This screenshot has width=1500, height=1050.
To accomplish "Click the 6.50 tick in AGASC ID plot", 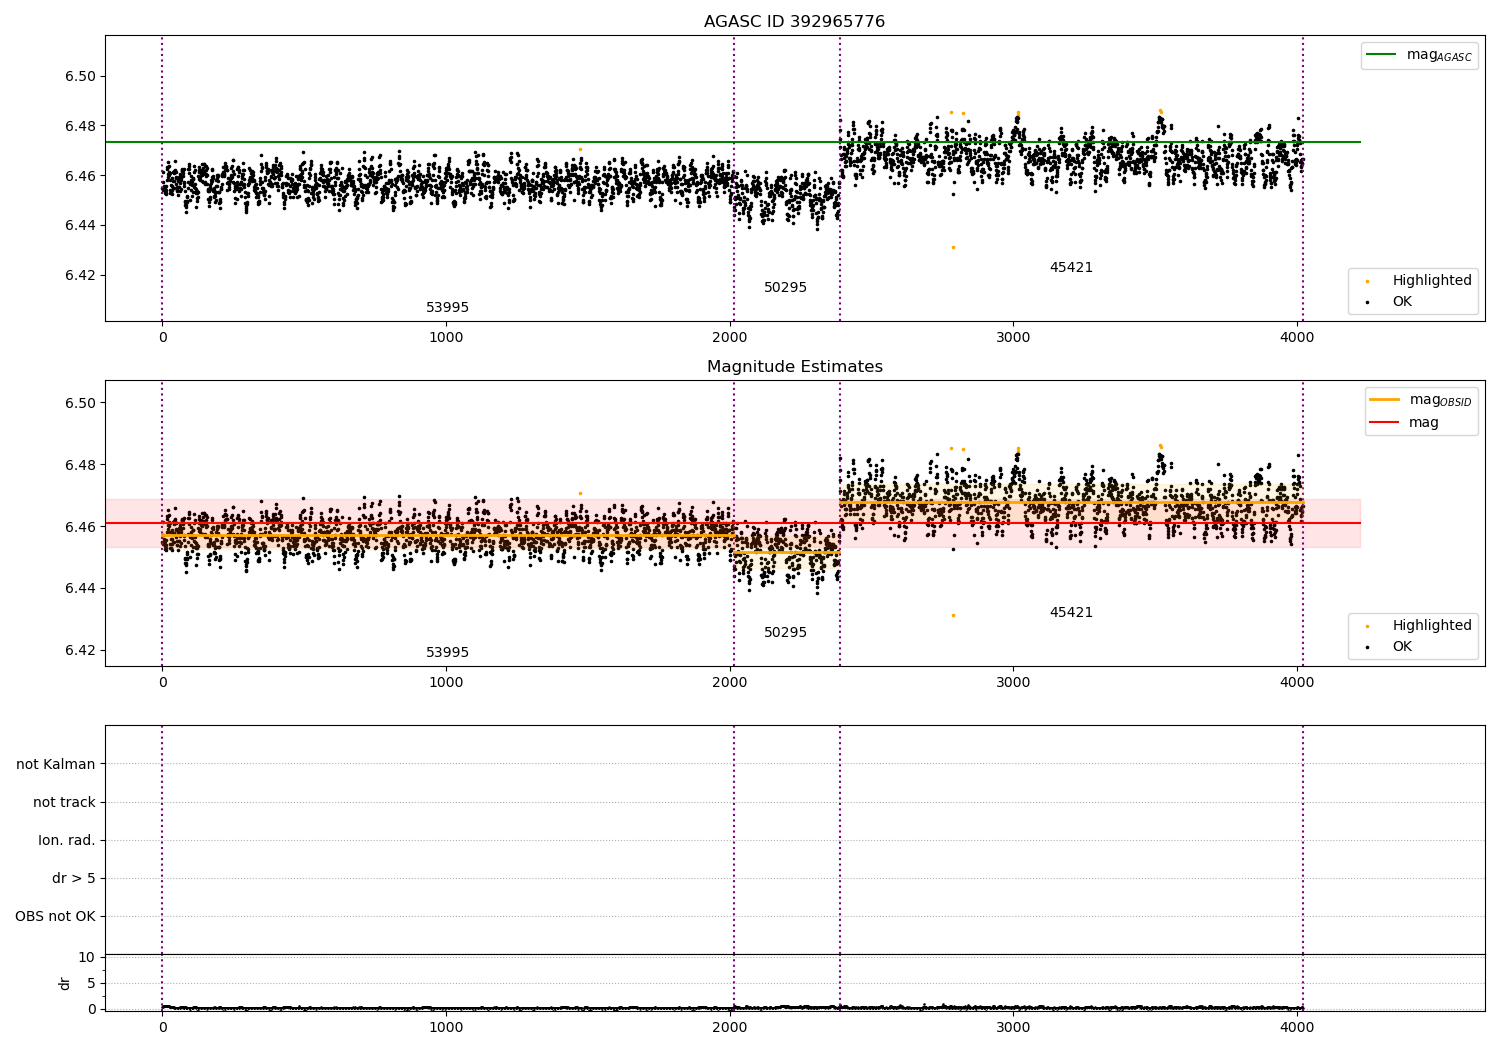I will [80, 77].
